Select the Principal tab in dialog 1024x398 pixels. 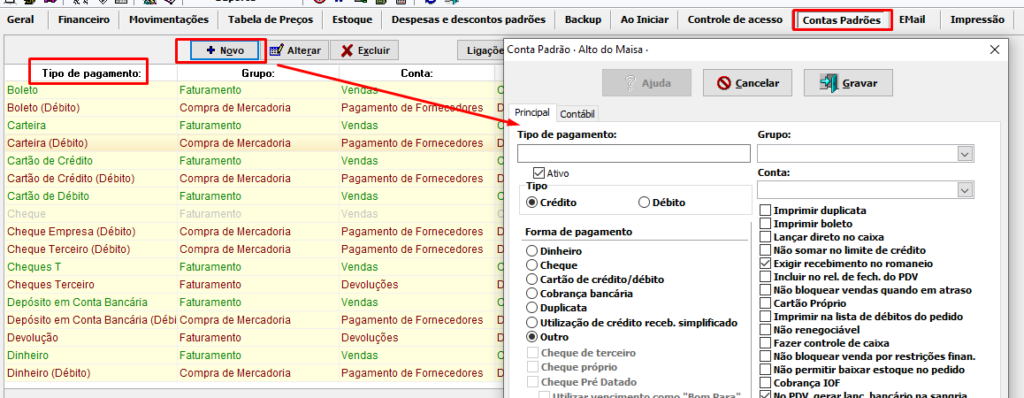[x=532, y=112]
